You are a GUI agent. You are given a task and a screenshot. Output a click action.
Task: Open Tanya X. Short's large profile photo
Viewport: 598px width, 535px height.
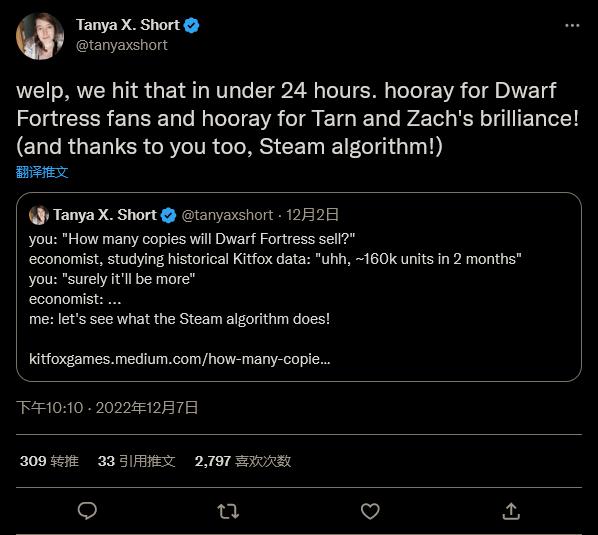(x=40, y=36)
